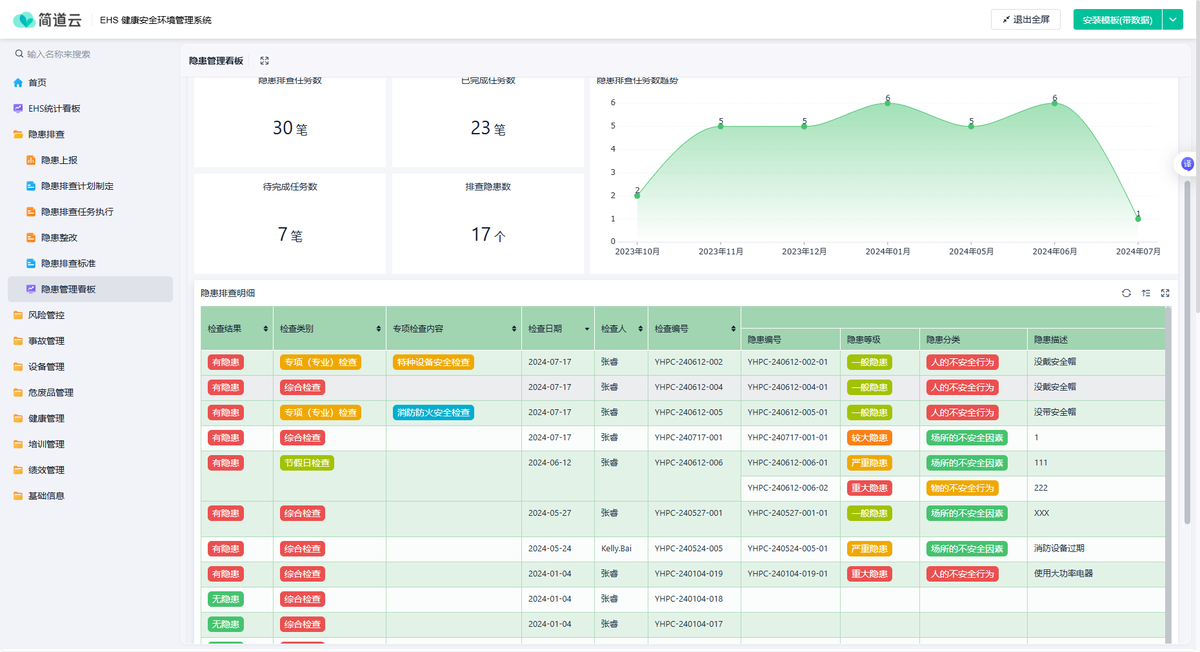1200x652 pixels.
Task: Click the 退出全屏 button
Action: click(x=1025, y=20)
